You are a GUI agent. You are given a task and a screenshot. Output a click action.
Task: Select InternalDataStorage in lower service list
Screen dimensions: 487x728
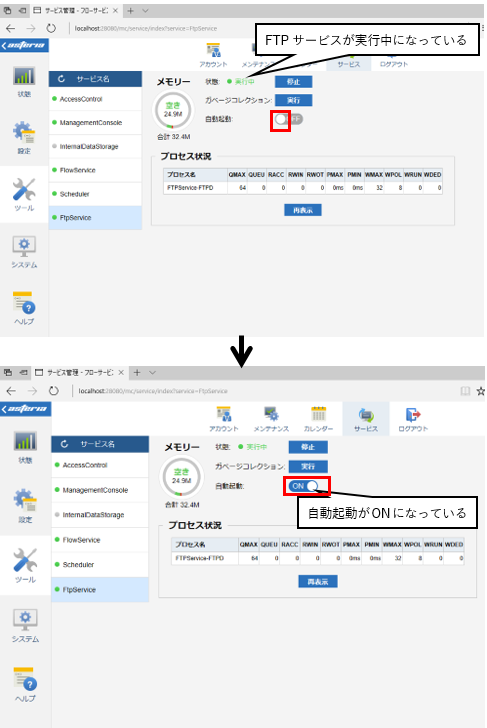tap(100, 514)
